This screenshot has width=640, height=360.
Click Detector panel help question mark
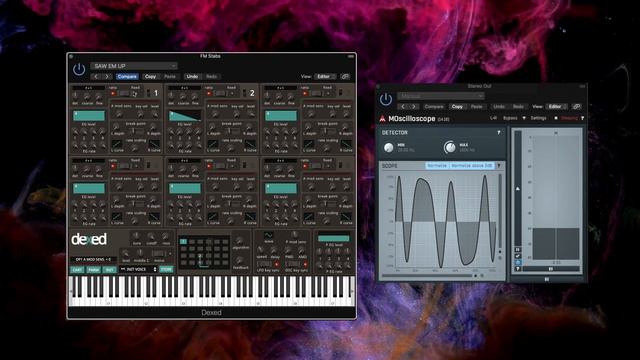pyautogui.click(x=499, y=133)
